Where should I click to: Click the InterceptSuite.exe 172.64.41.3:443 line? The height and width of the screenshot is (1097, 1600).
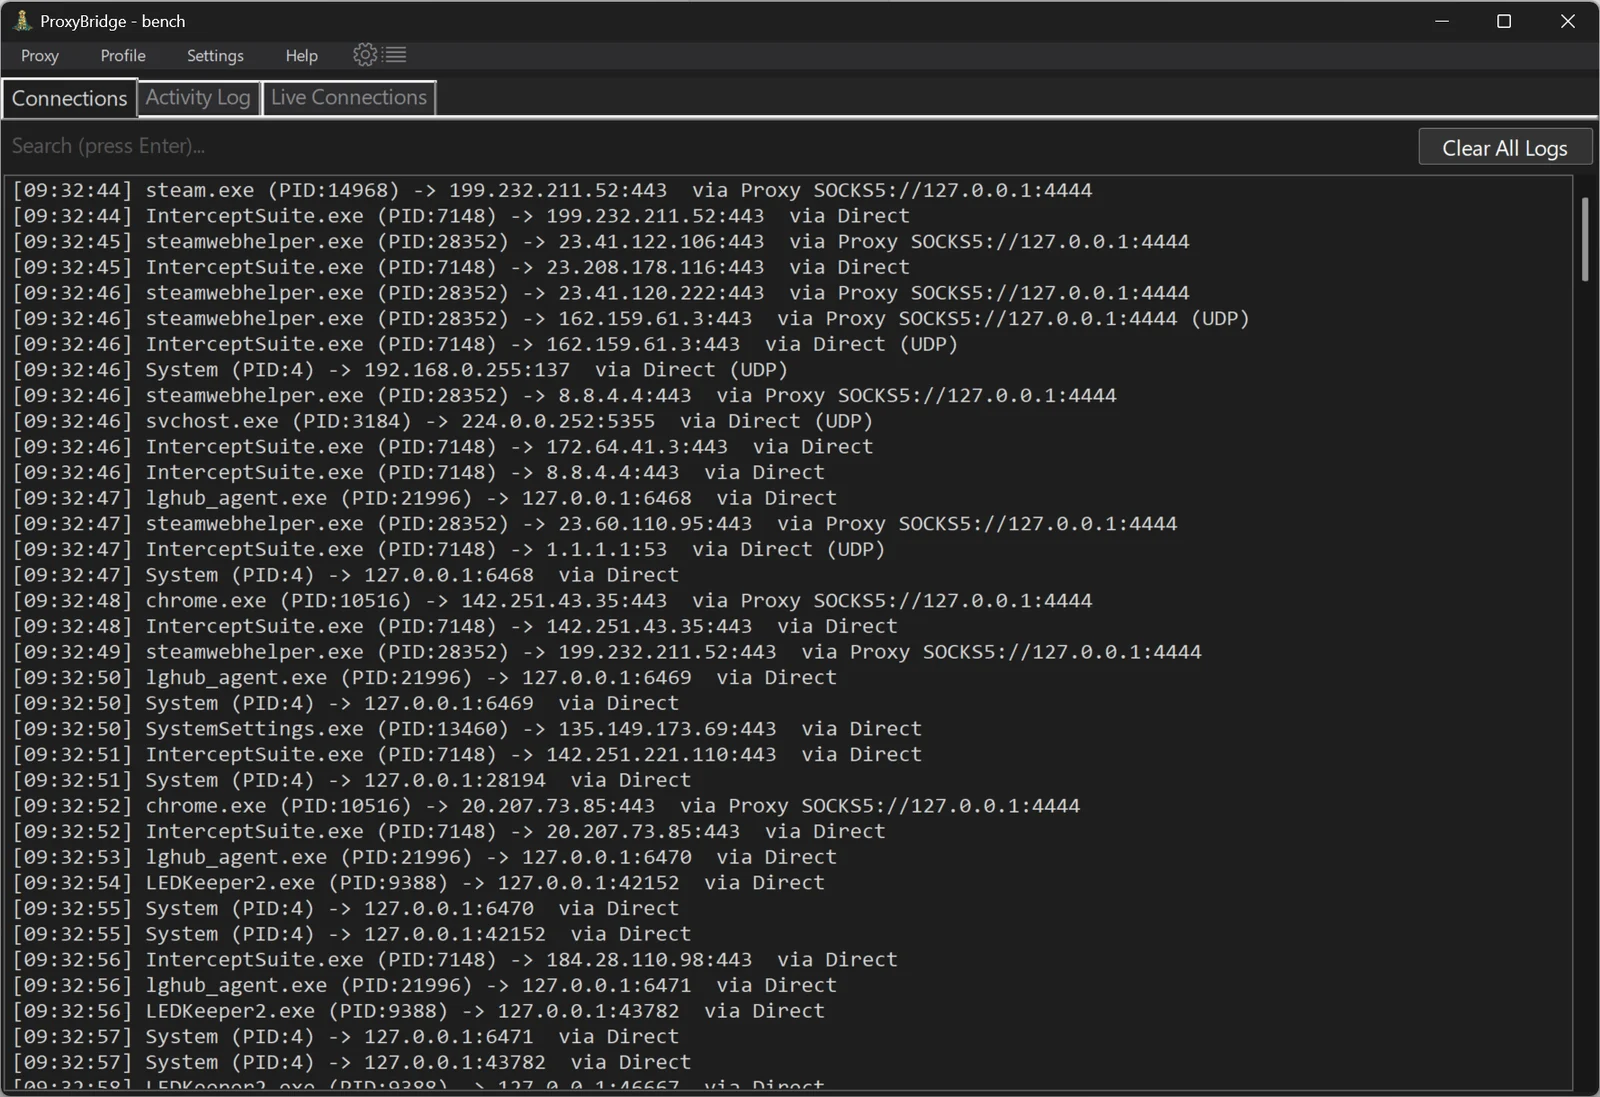442,447
